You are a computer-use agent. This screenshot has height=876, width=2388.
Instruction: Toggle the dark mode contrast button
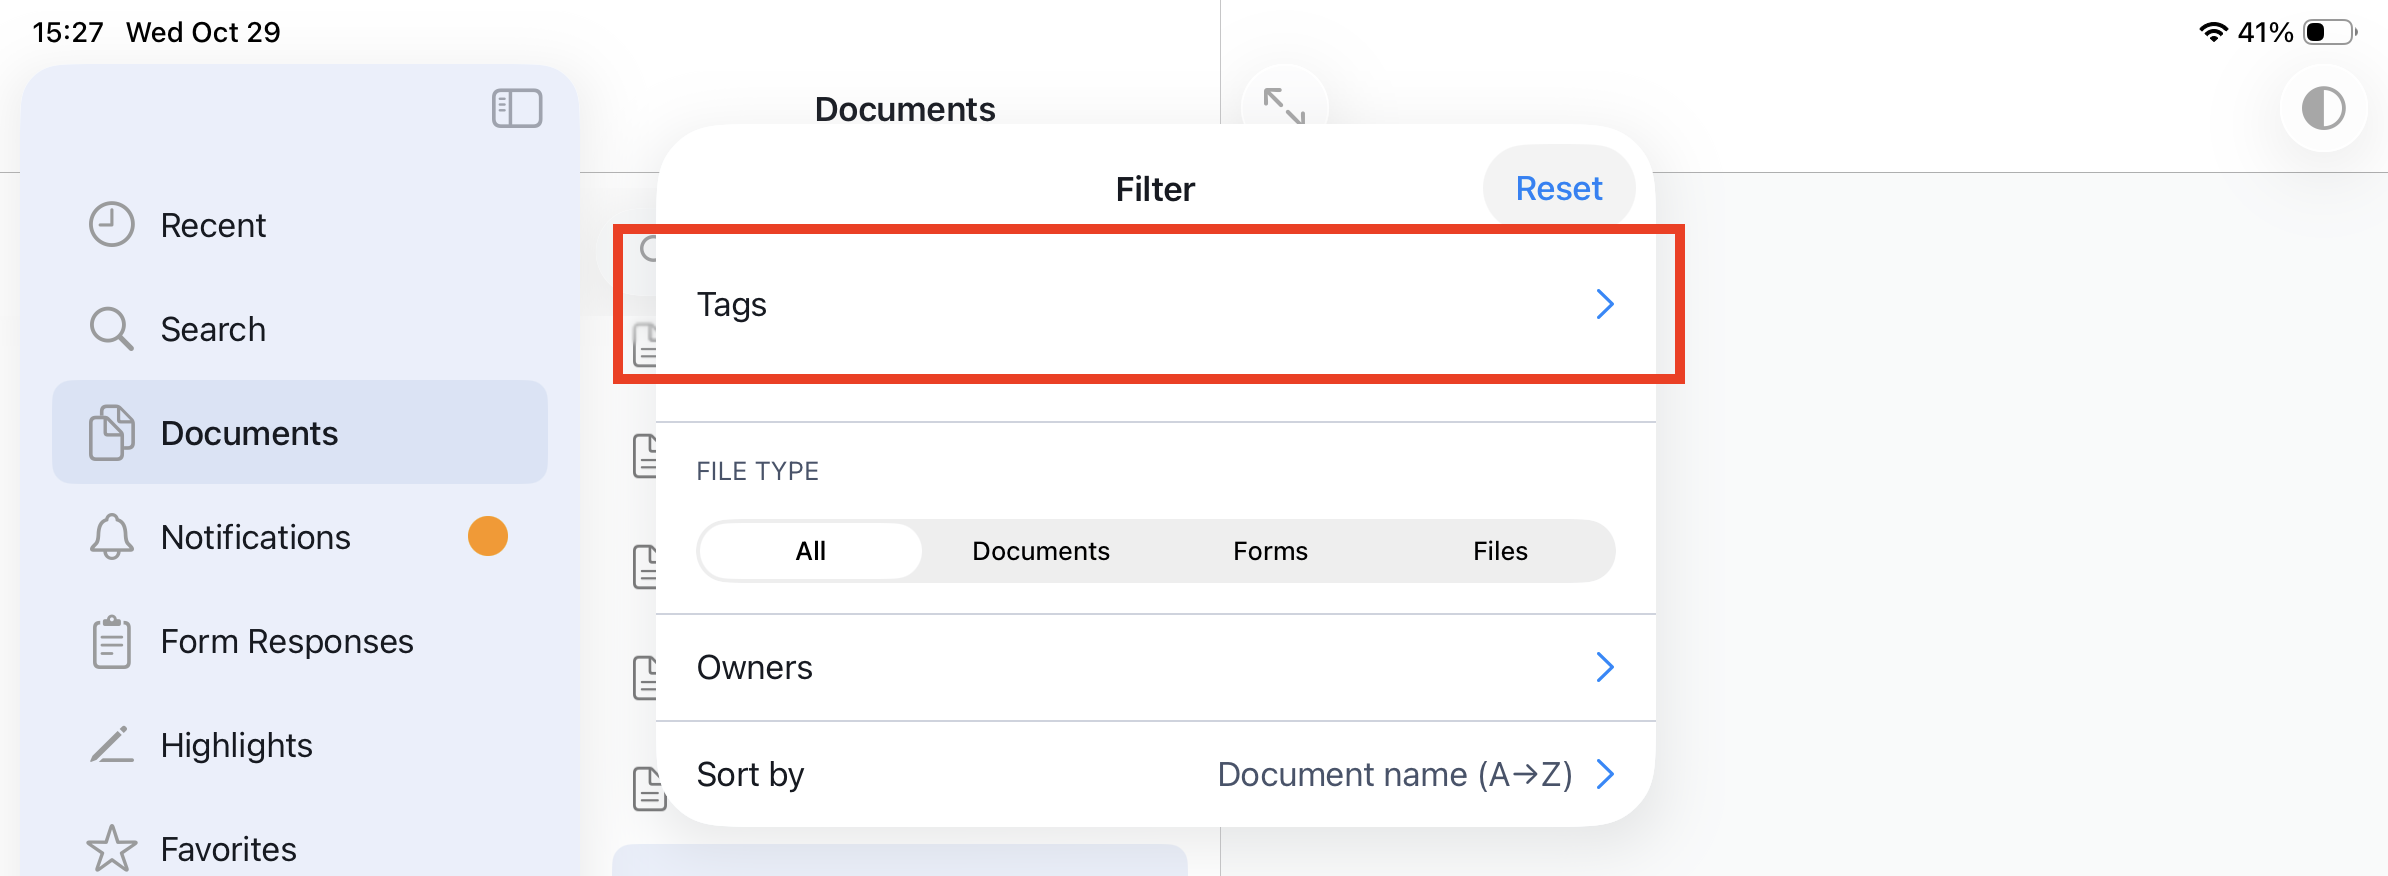(x=2323, y=108)
